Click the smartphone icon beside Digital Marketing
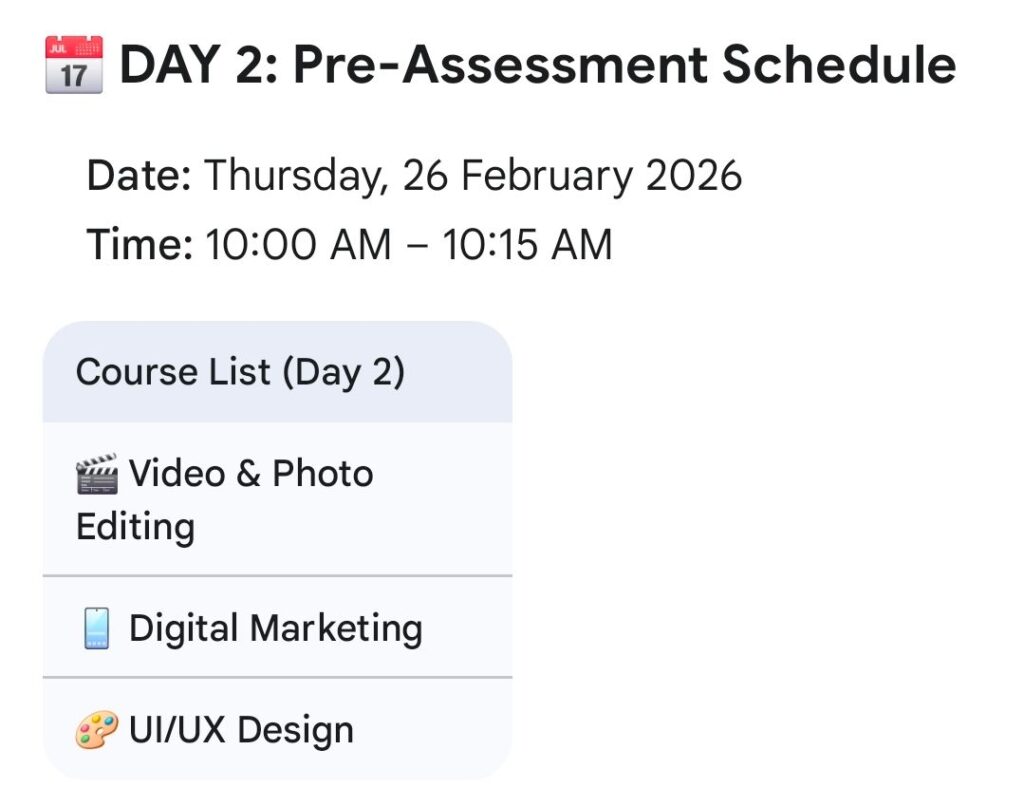The width and height of the screenshot is (1024, 806). point(97,630)
